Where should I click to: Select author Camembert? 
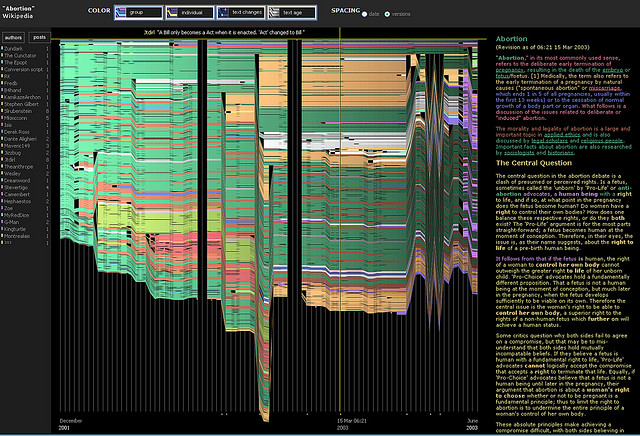[x=17, y=194]
